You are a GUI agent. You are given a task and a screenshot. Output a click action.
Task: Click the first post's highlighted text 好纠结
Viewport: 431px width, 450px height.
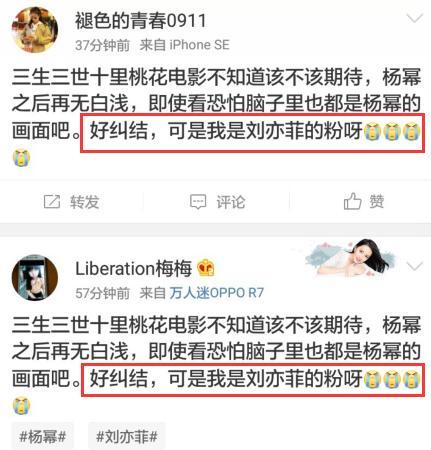(119, 130)
